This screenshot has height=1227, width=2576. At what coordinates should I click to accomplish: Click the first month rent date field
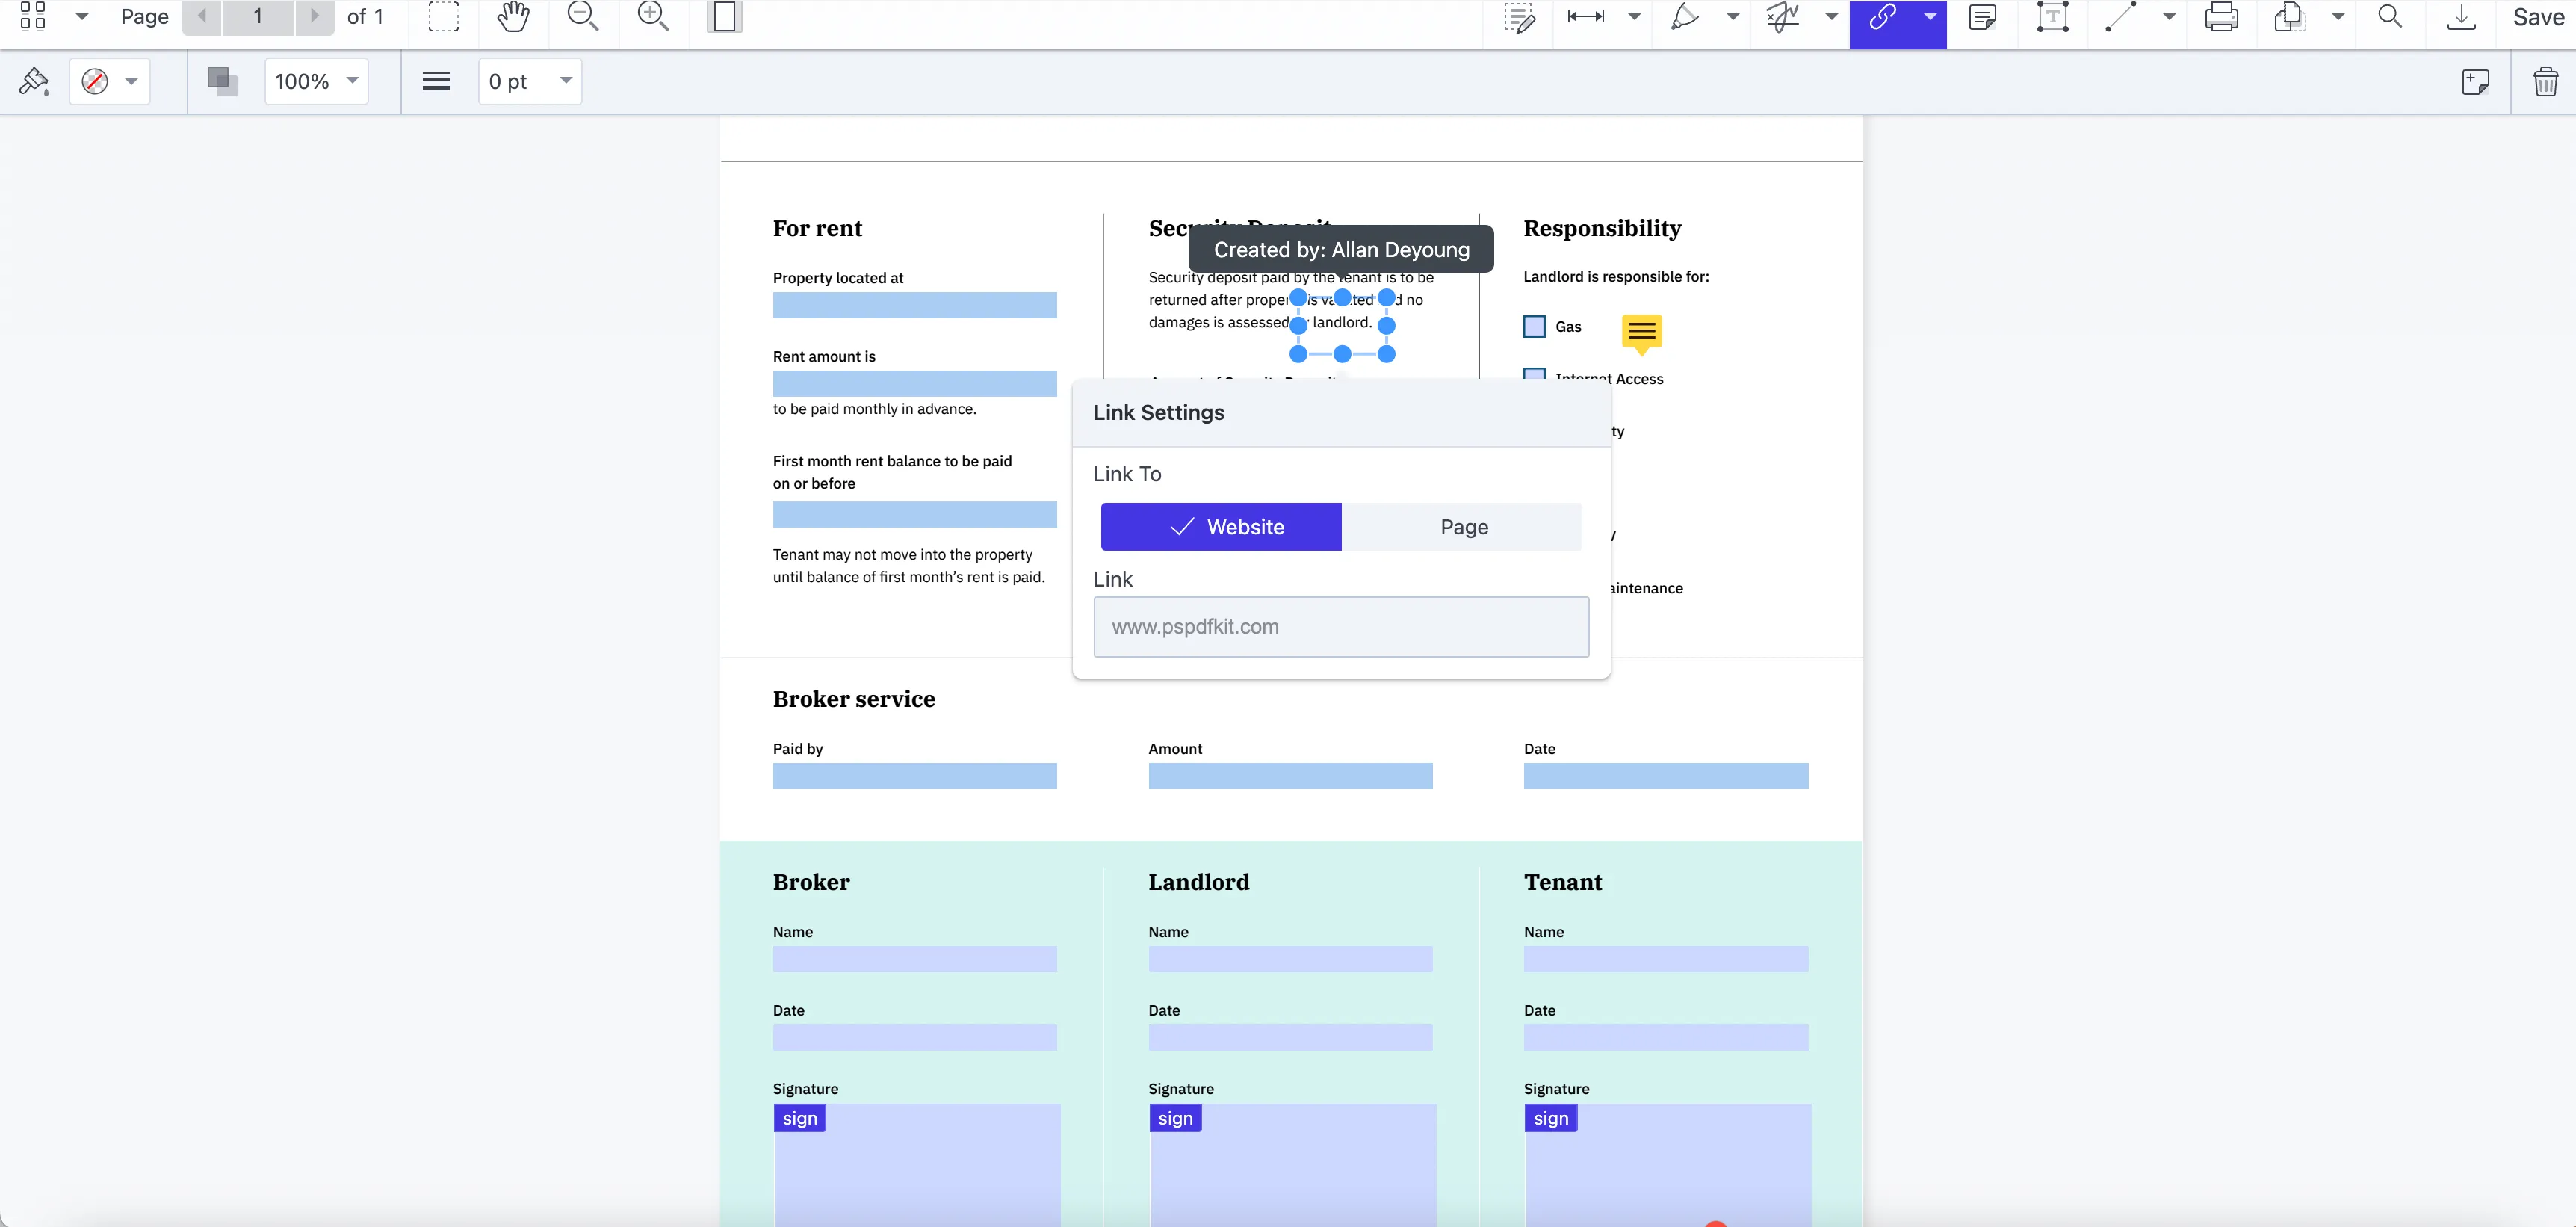tap(914, 515)
